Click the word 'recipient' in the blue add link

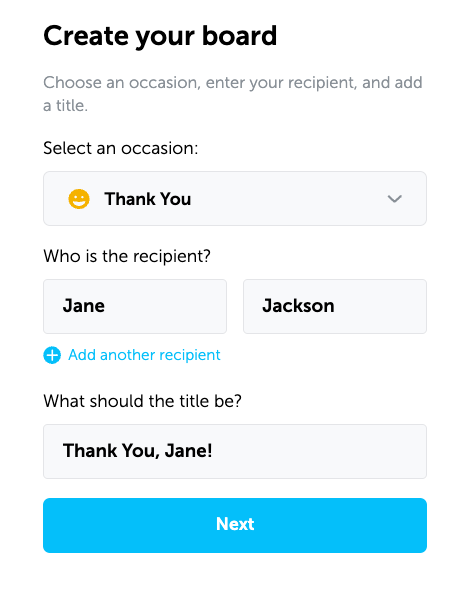[x=190, y=355]
